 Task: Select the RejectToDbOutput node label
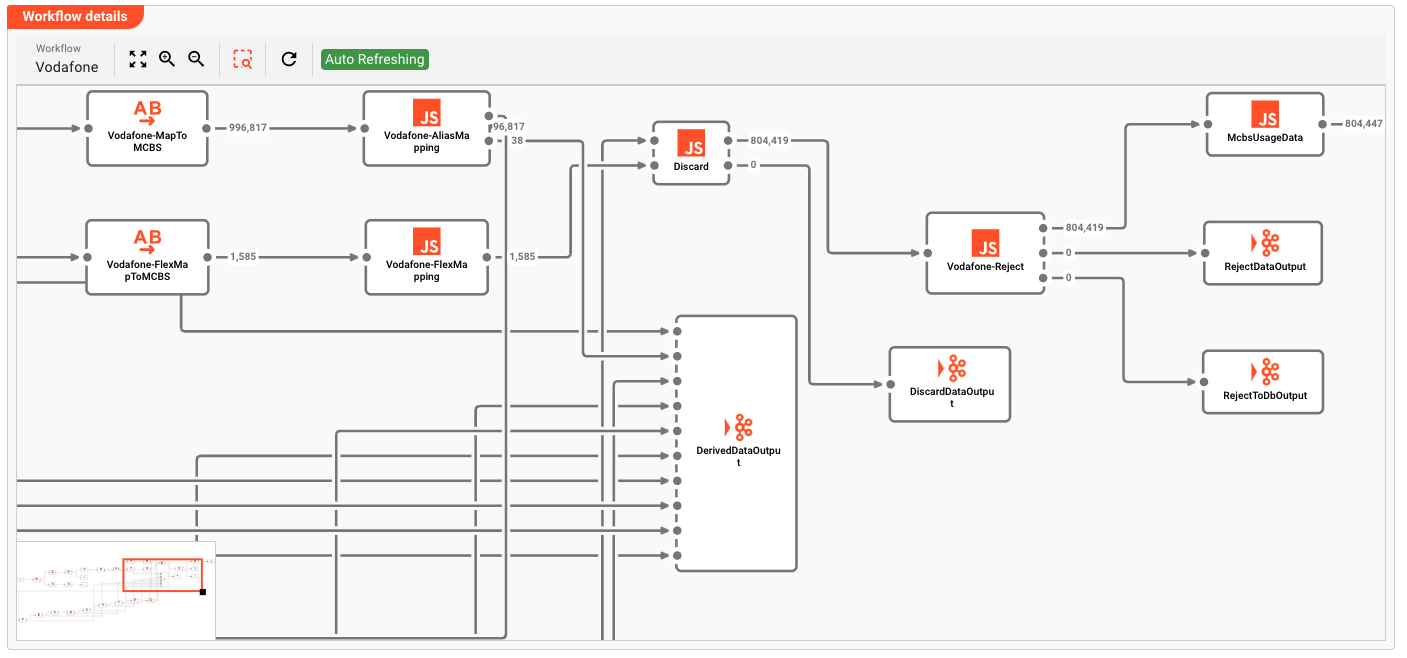1265,395
